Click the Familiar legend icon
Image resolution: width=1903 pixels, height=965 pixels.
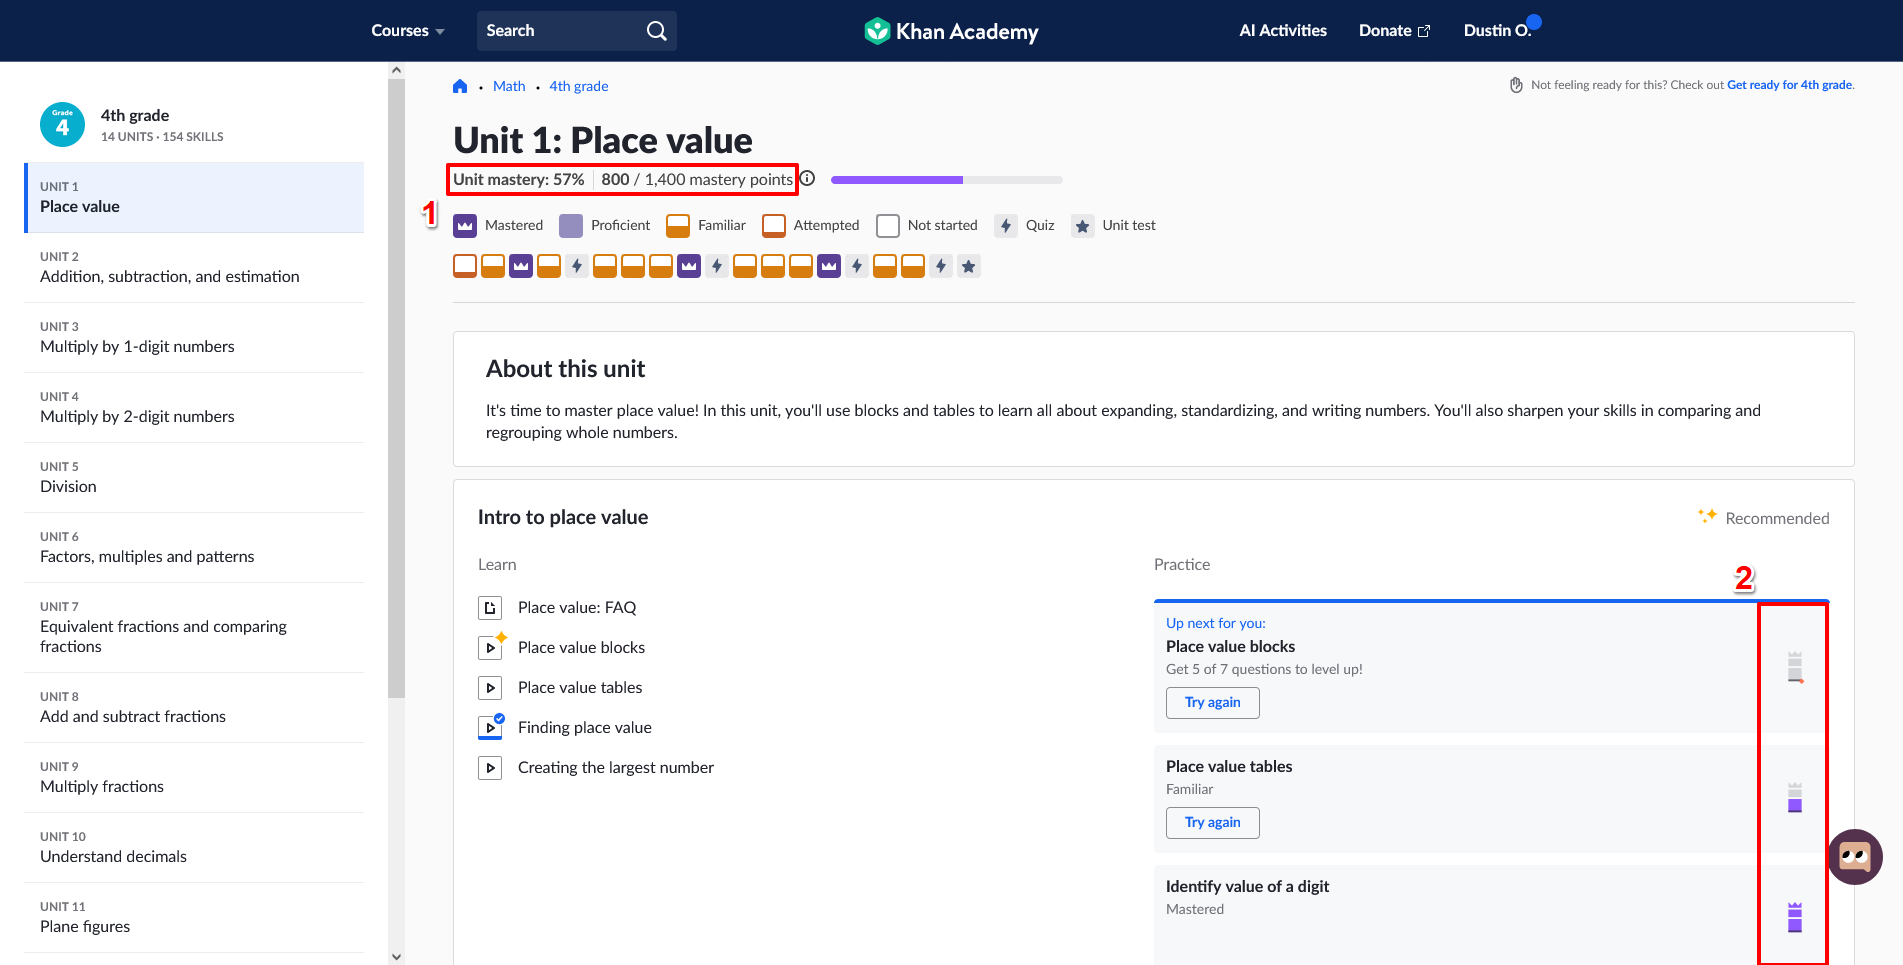point(678,226)
